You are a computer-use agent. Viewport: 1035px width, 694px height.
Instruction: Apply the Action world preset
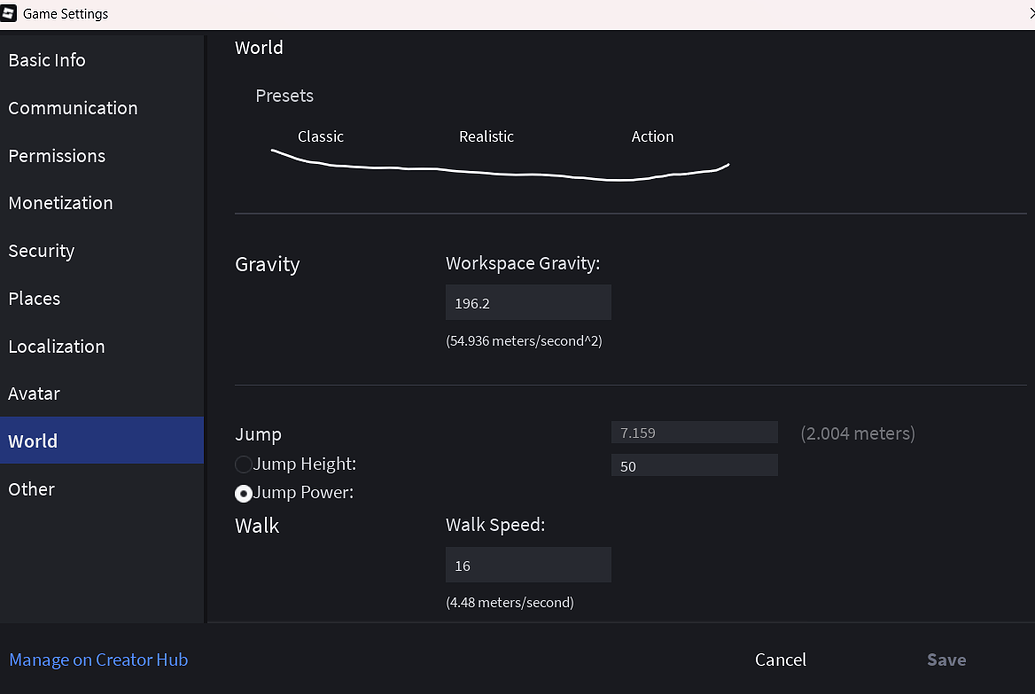(x=652, y=137)
